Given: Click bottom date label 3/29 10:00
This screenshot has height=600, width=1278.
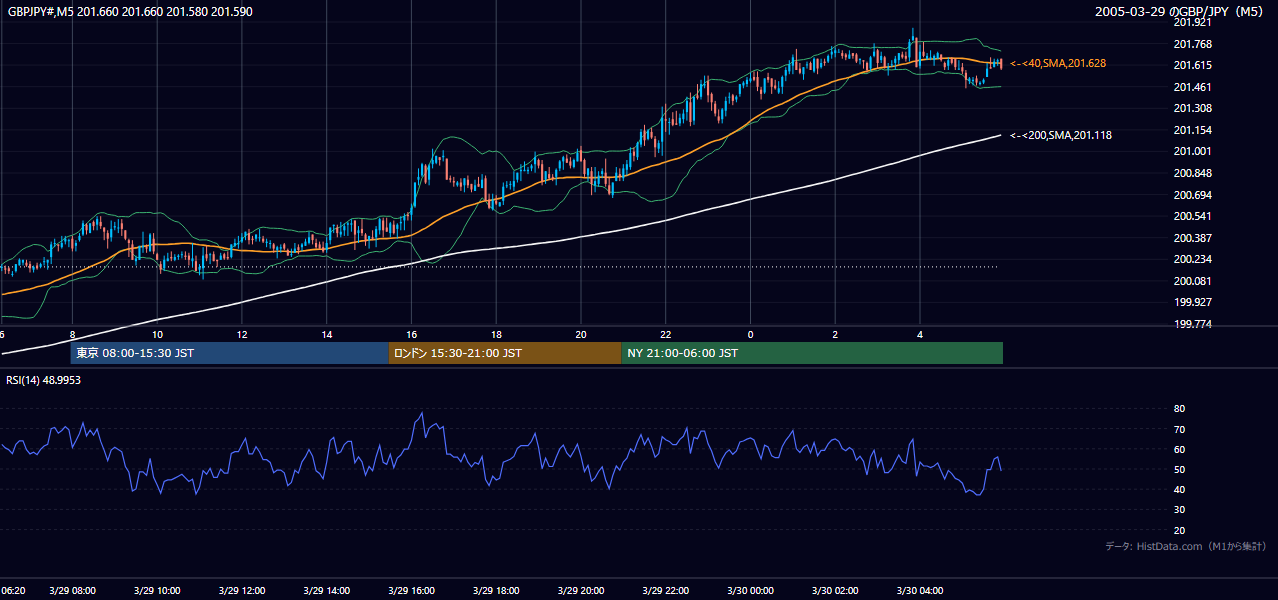Looking at the screenshot, I should [x=157, y=591].
